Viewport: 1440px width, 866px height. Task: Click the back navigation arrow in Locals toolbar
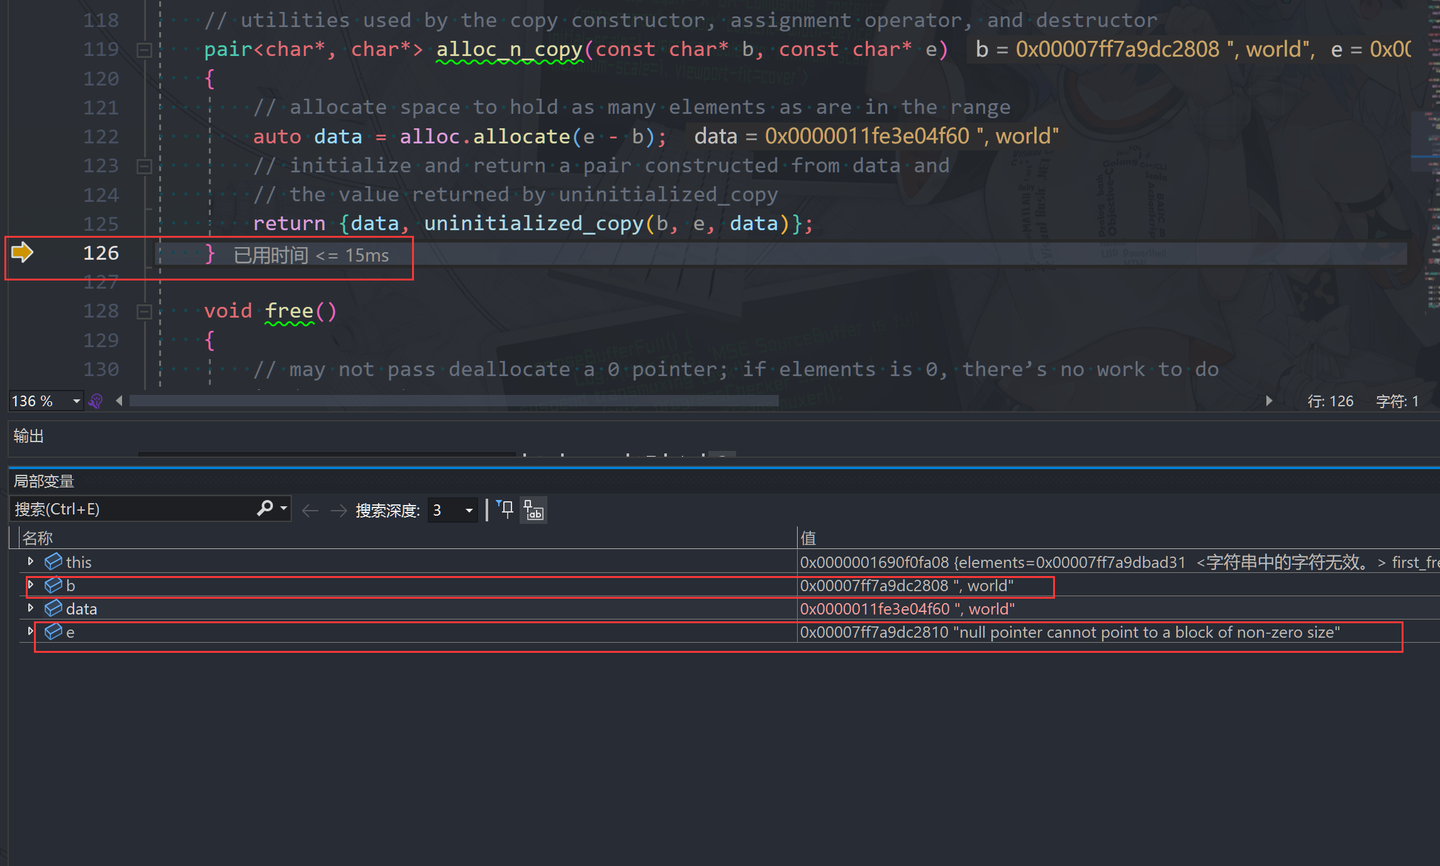310,509
